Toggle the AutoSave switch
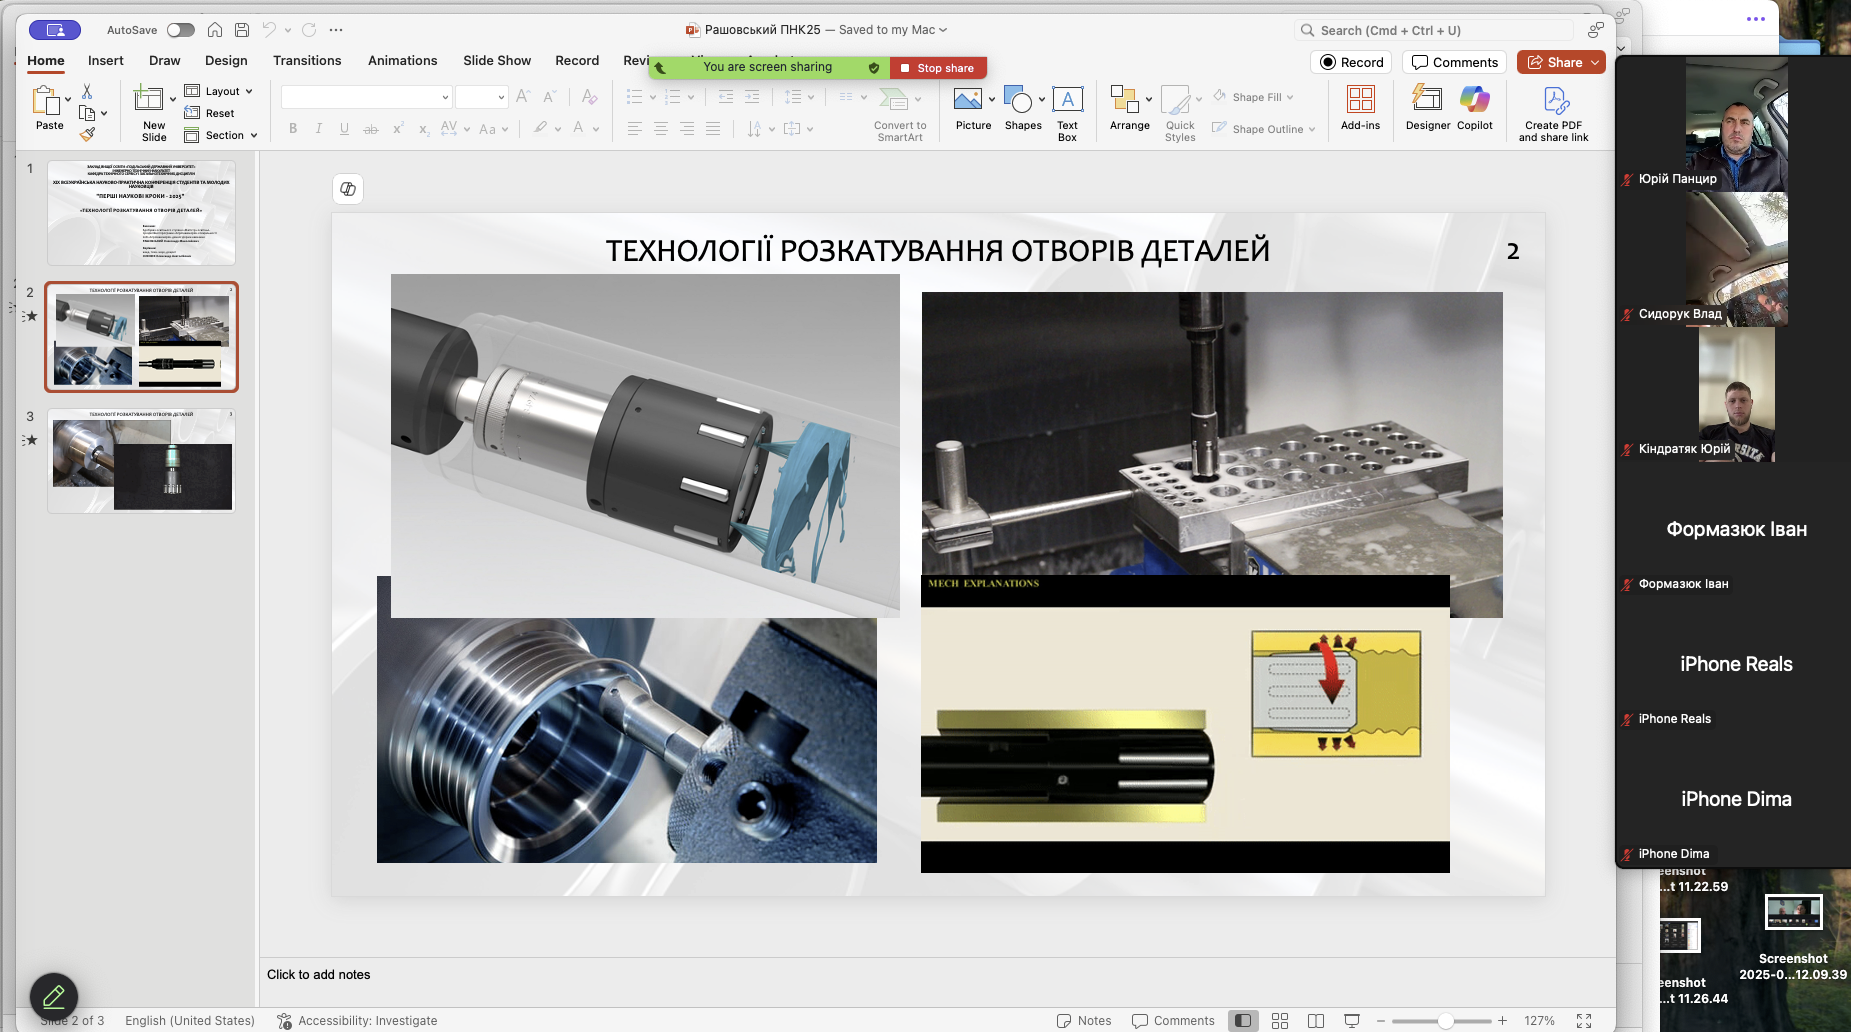 [180, 30]
